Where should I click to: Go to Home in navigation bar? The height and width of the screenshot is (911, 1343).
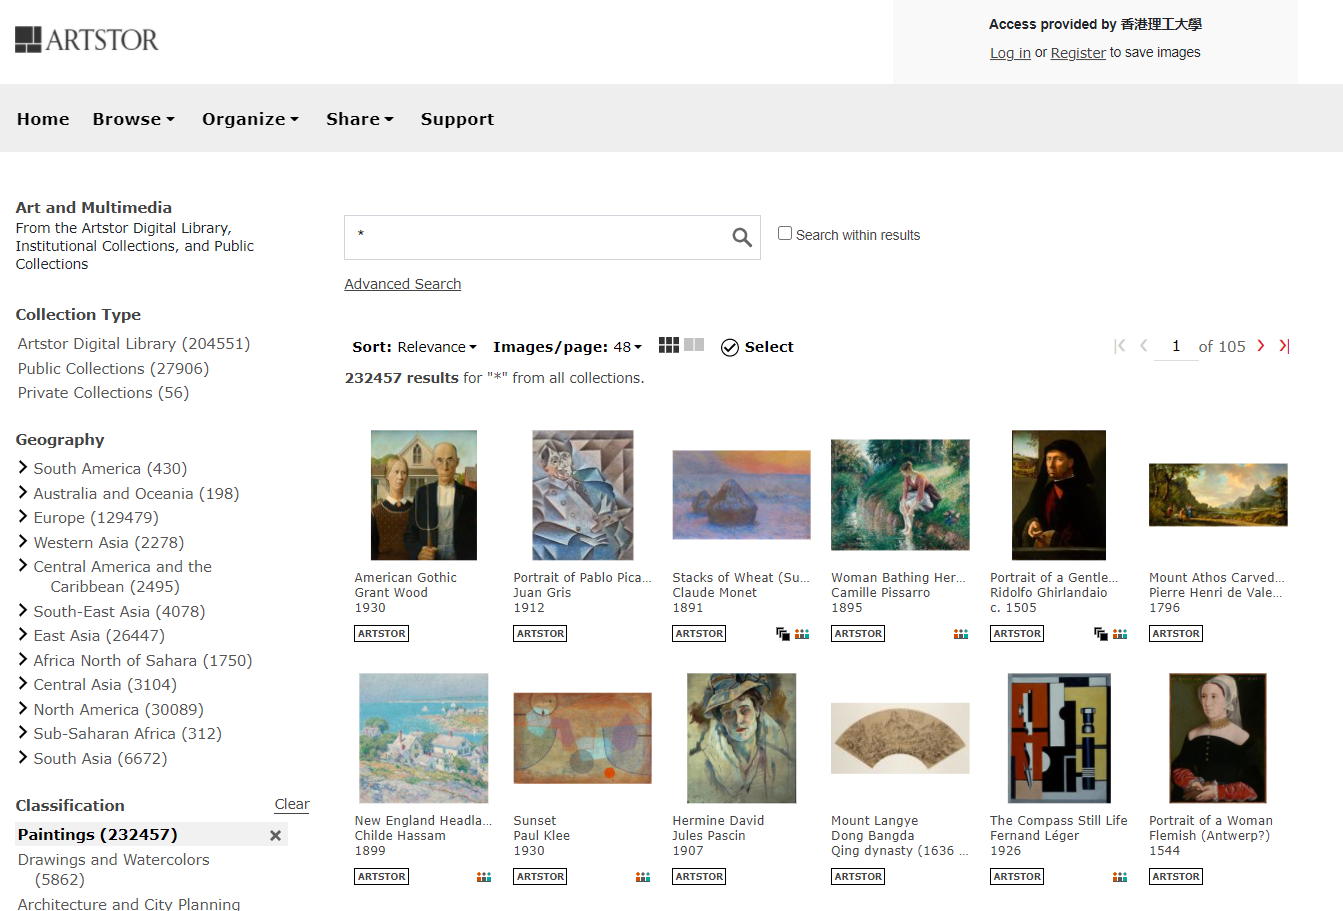point(43,119)
